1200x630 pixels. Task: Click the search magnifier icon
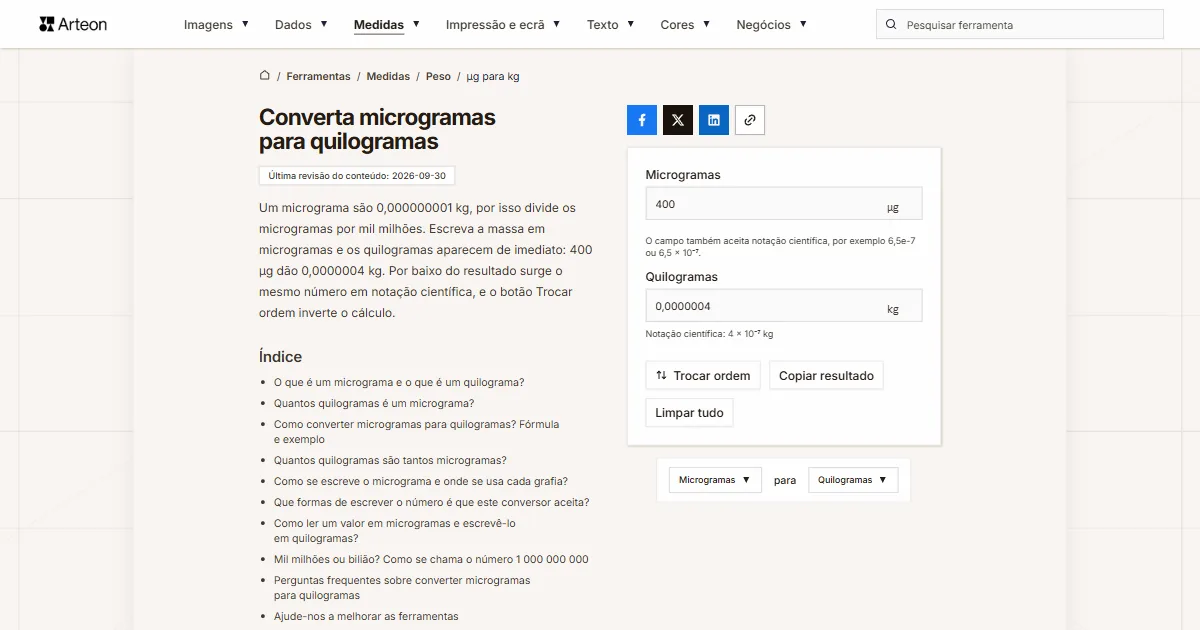pyautogui.click(x=892, y=25)
